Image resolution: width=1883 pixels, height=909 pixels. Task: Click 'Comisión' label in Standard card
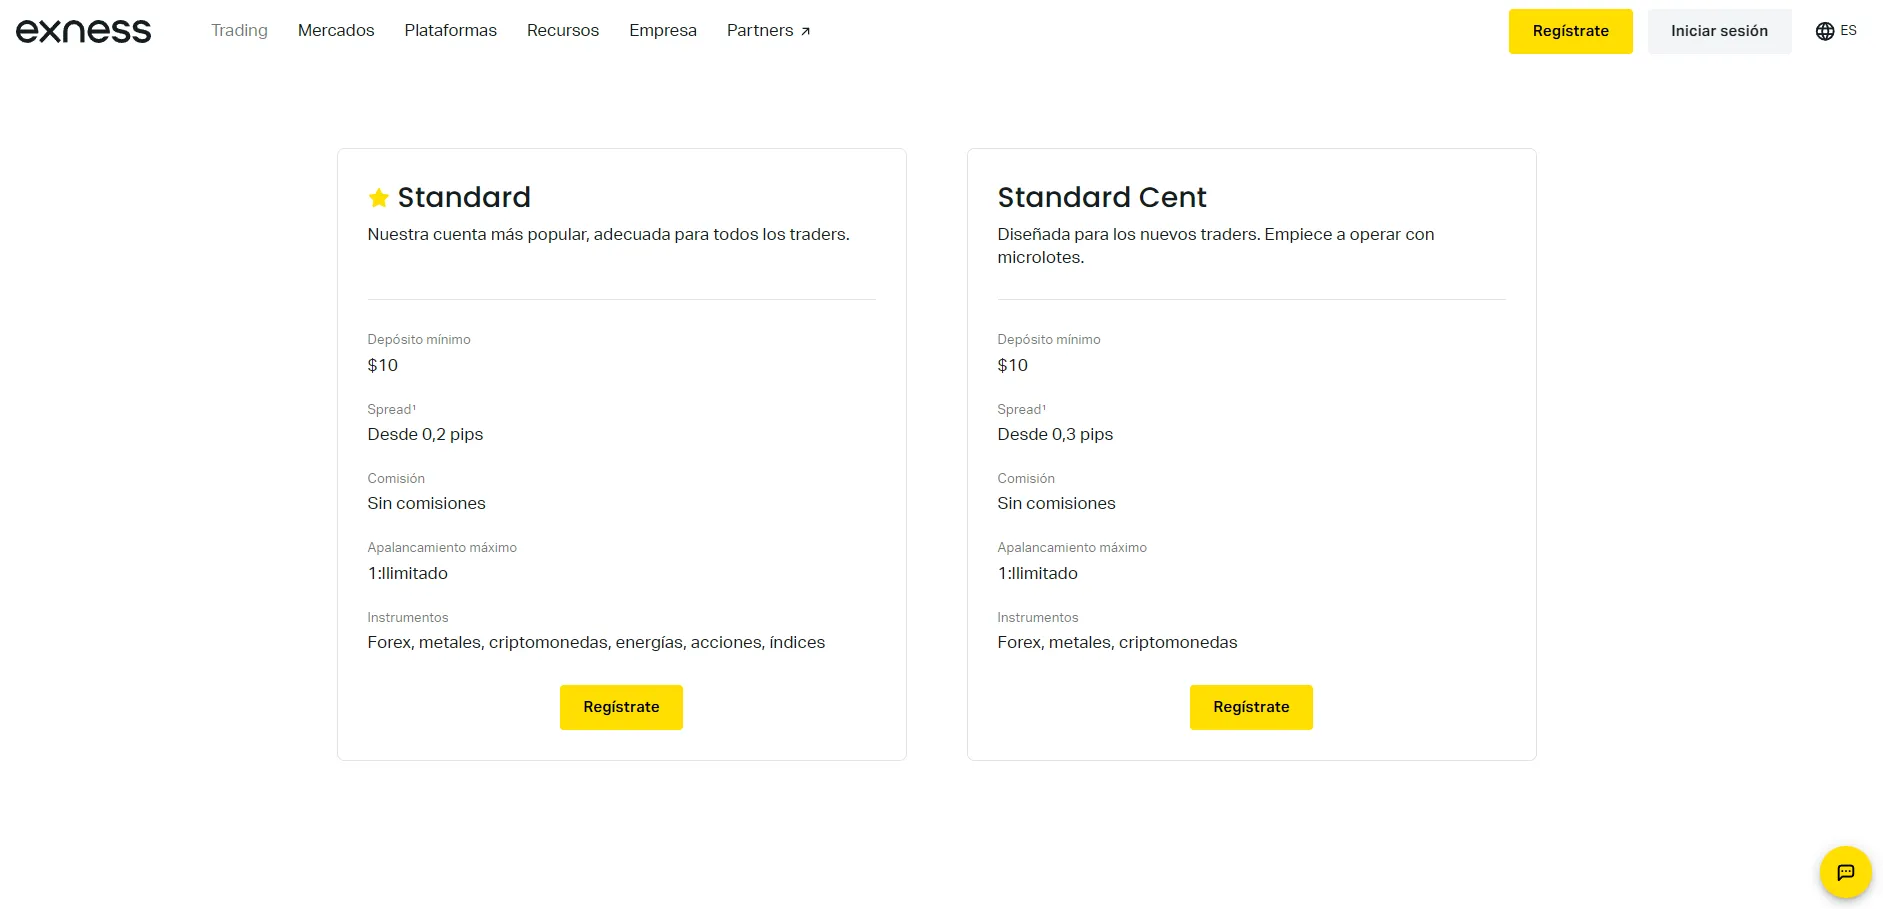(x=396, y=478)
